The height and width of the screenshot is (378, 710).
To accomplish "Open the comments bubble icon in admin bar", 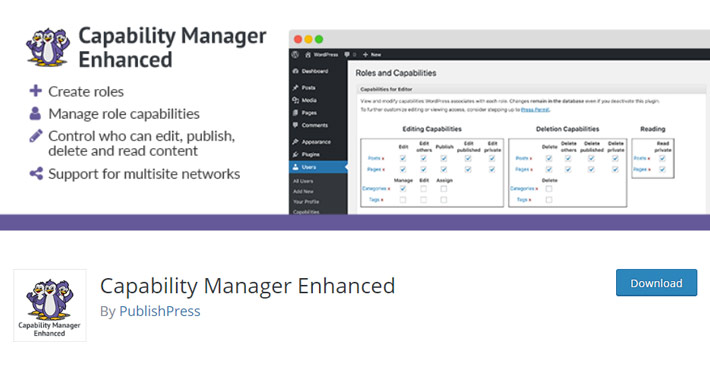I will [x=347, y=54].
